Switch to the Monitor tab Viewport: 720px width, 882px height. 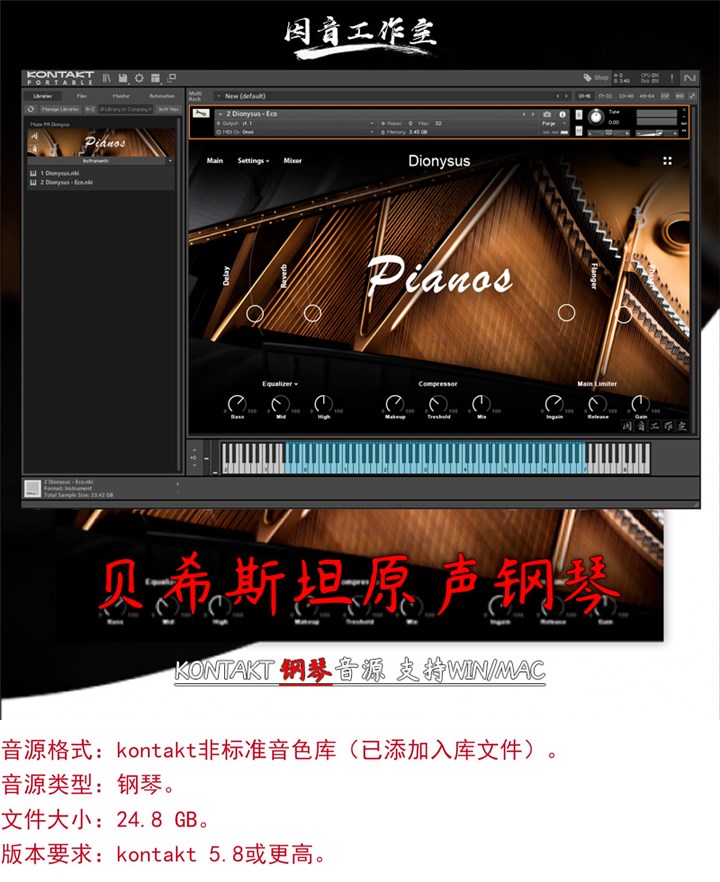tap(122, 96)
